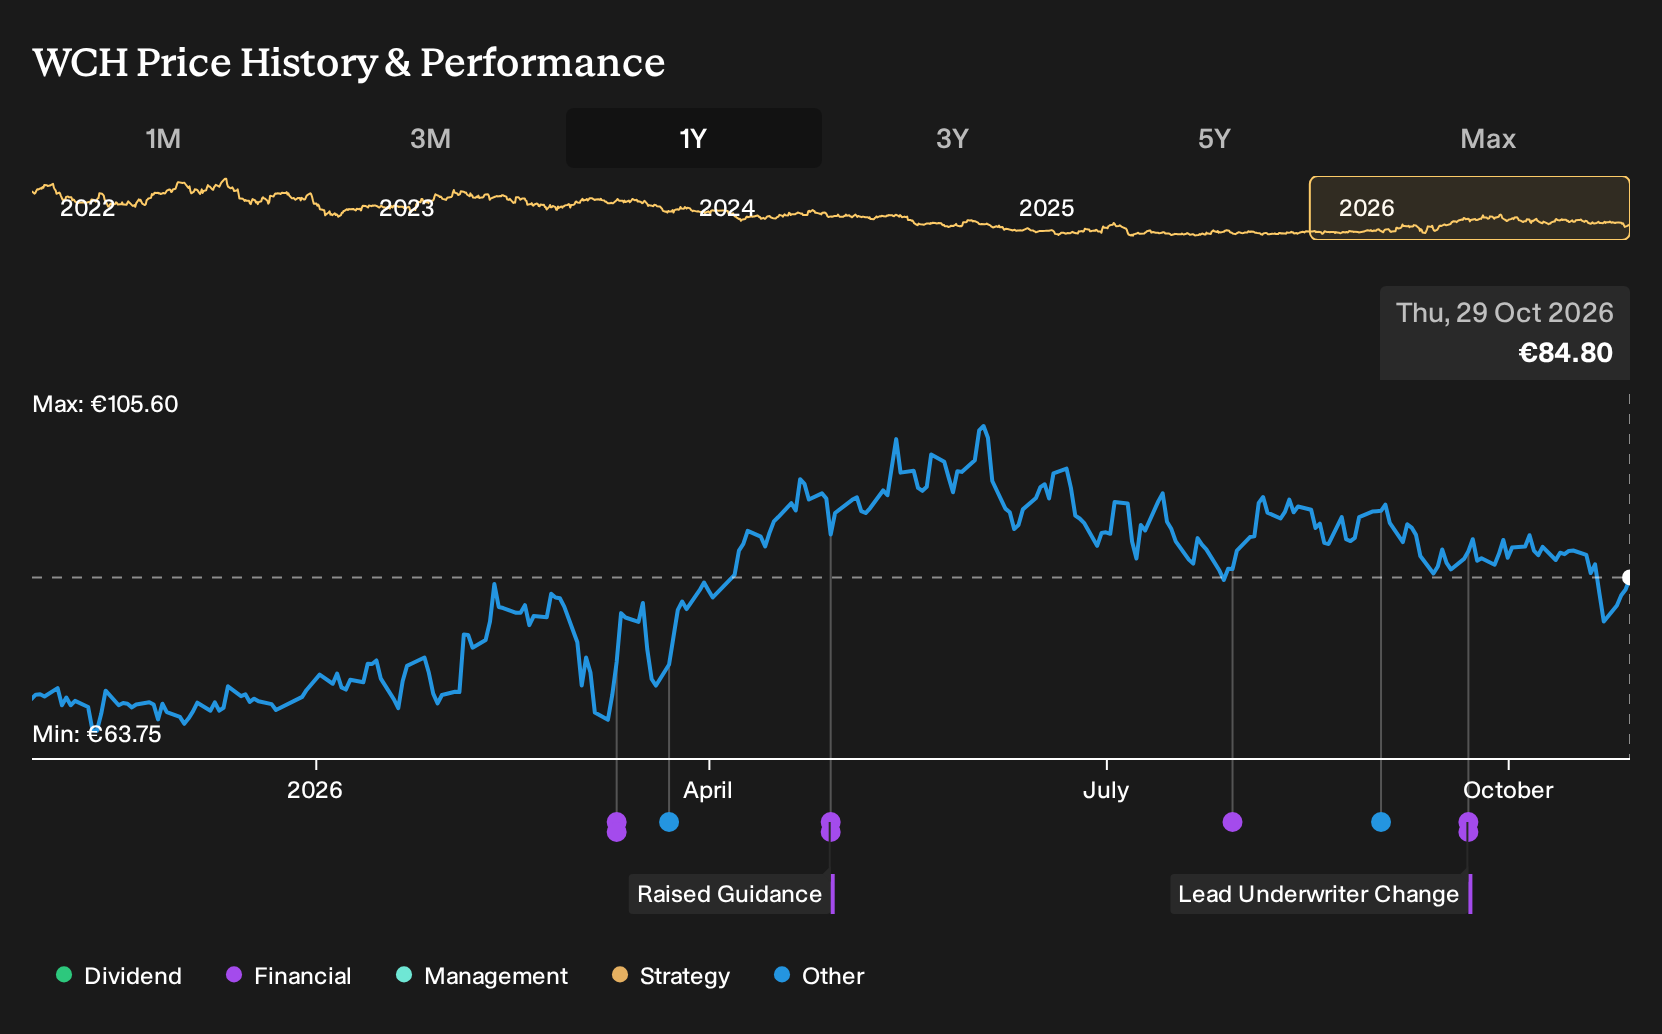This screenshot has height=1034, width=1662.
Task: Choose the 1Y range tab
Action: click(693, 138)
